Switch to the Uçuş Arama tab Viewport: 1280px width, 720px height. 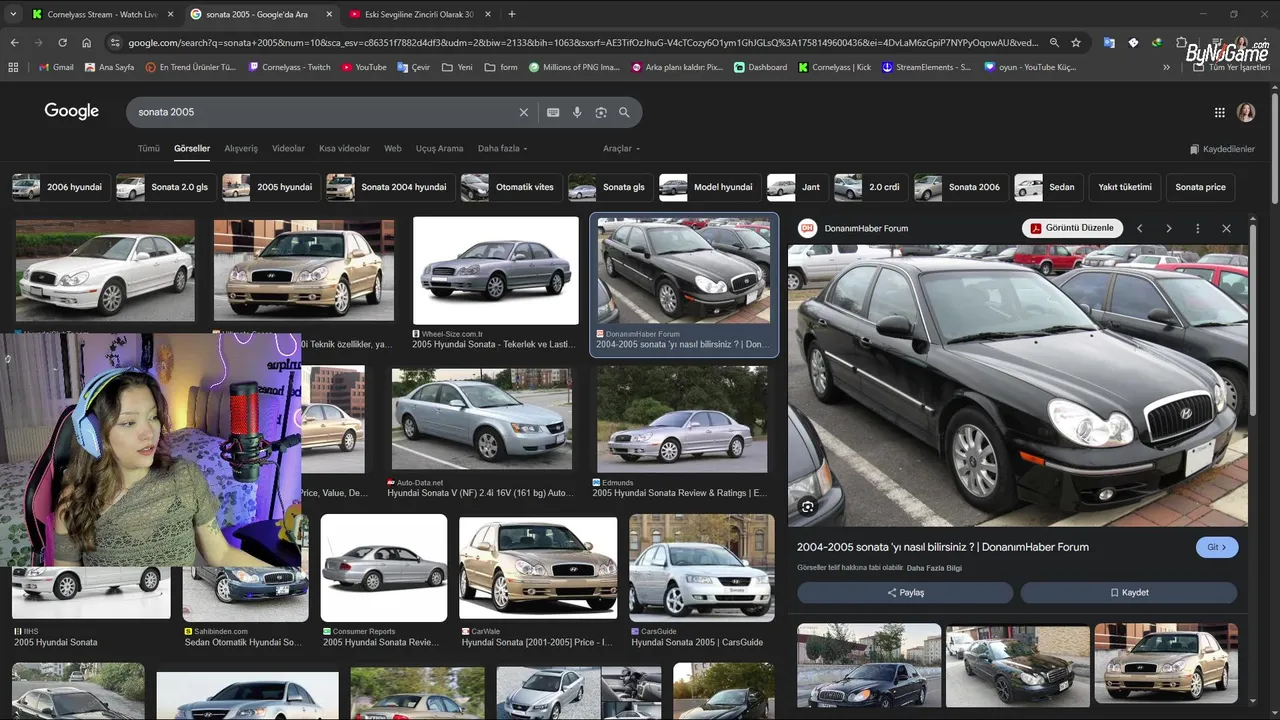(439, 148)
